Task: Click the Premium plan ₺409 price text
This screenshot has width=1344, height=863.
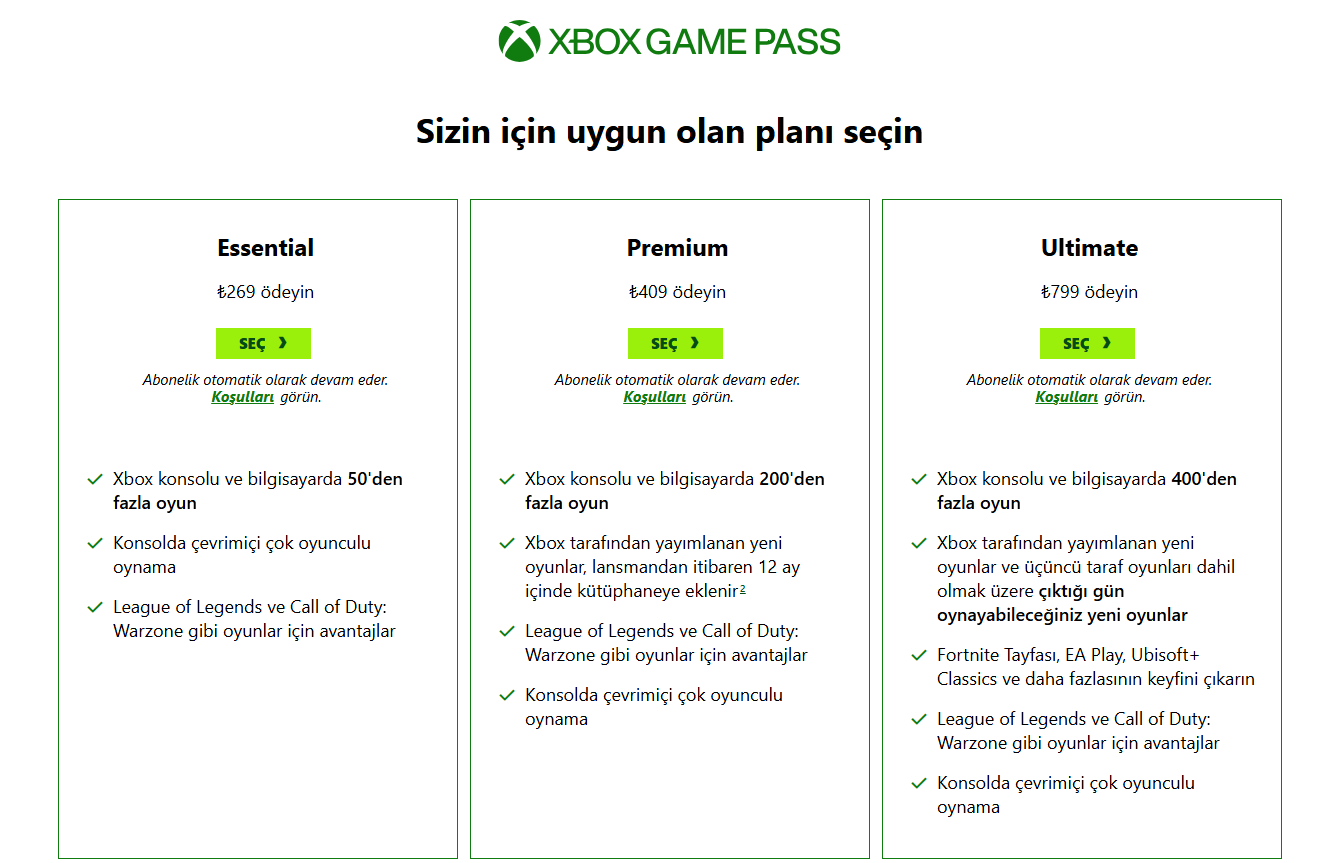Action: (x=677, y=292)
